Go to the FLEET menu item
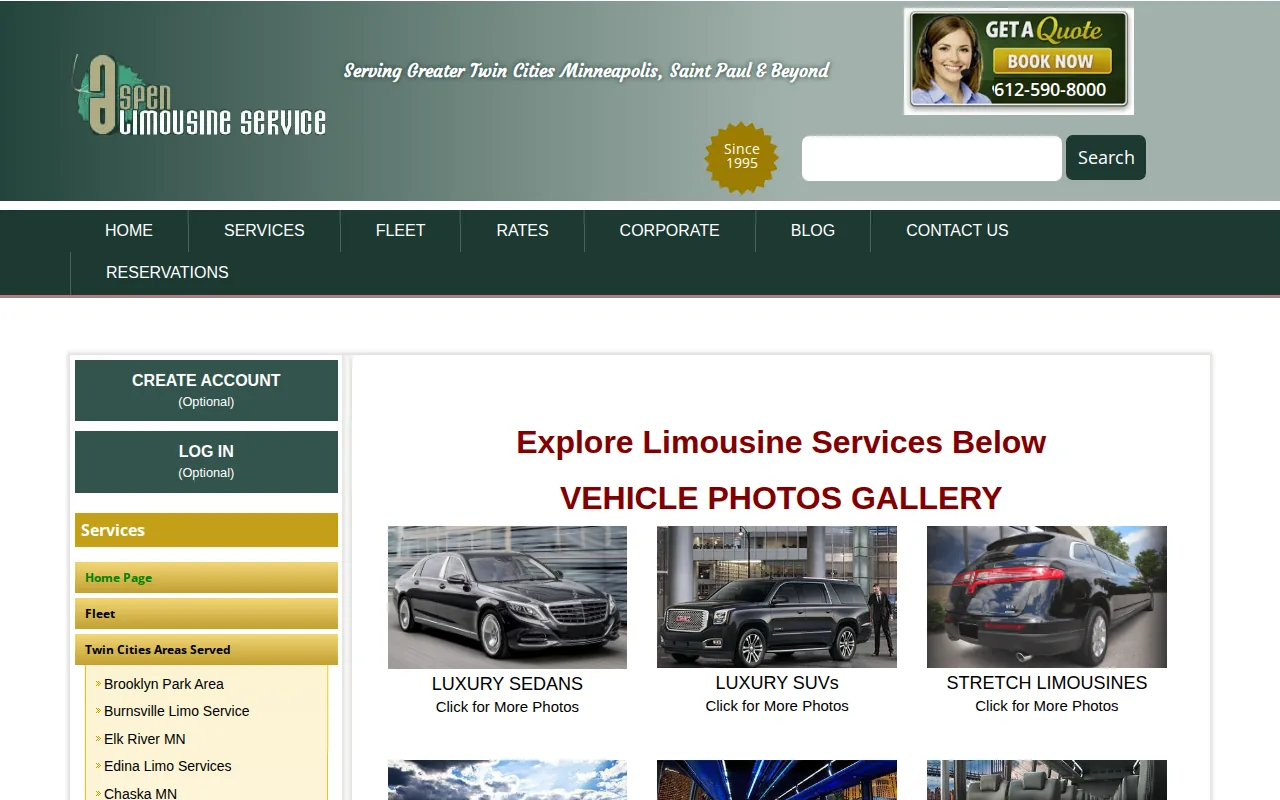Image resolution: width=1280 pixels, height=800 pixels. click(x=400, y=230)
